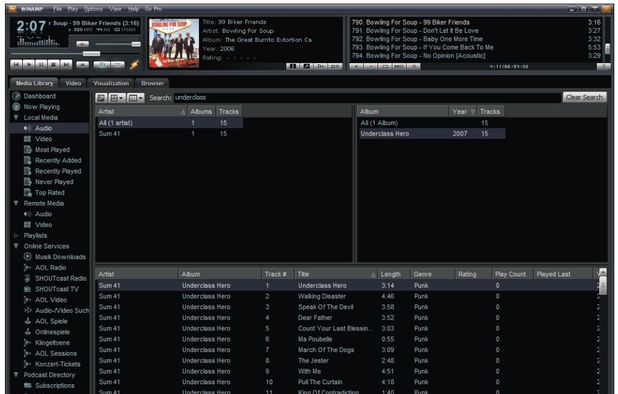The height and width of the screenshot is (394, 618).
Task: Open the View menu
Action: point(115,9)
